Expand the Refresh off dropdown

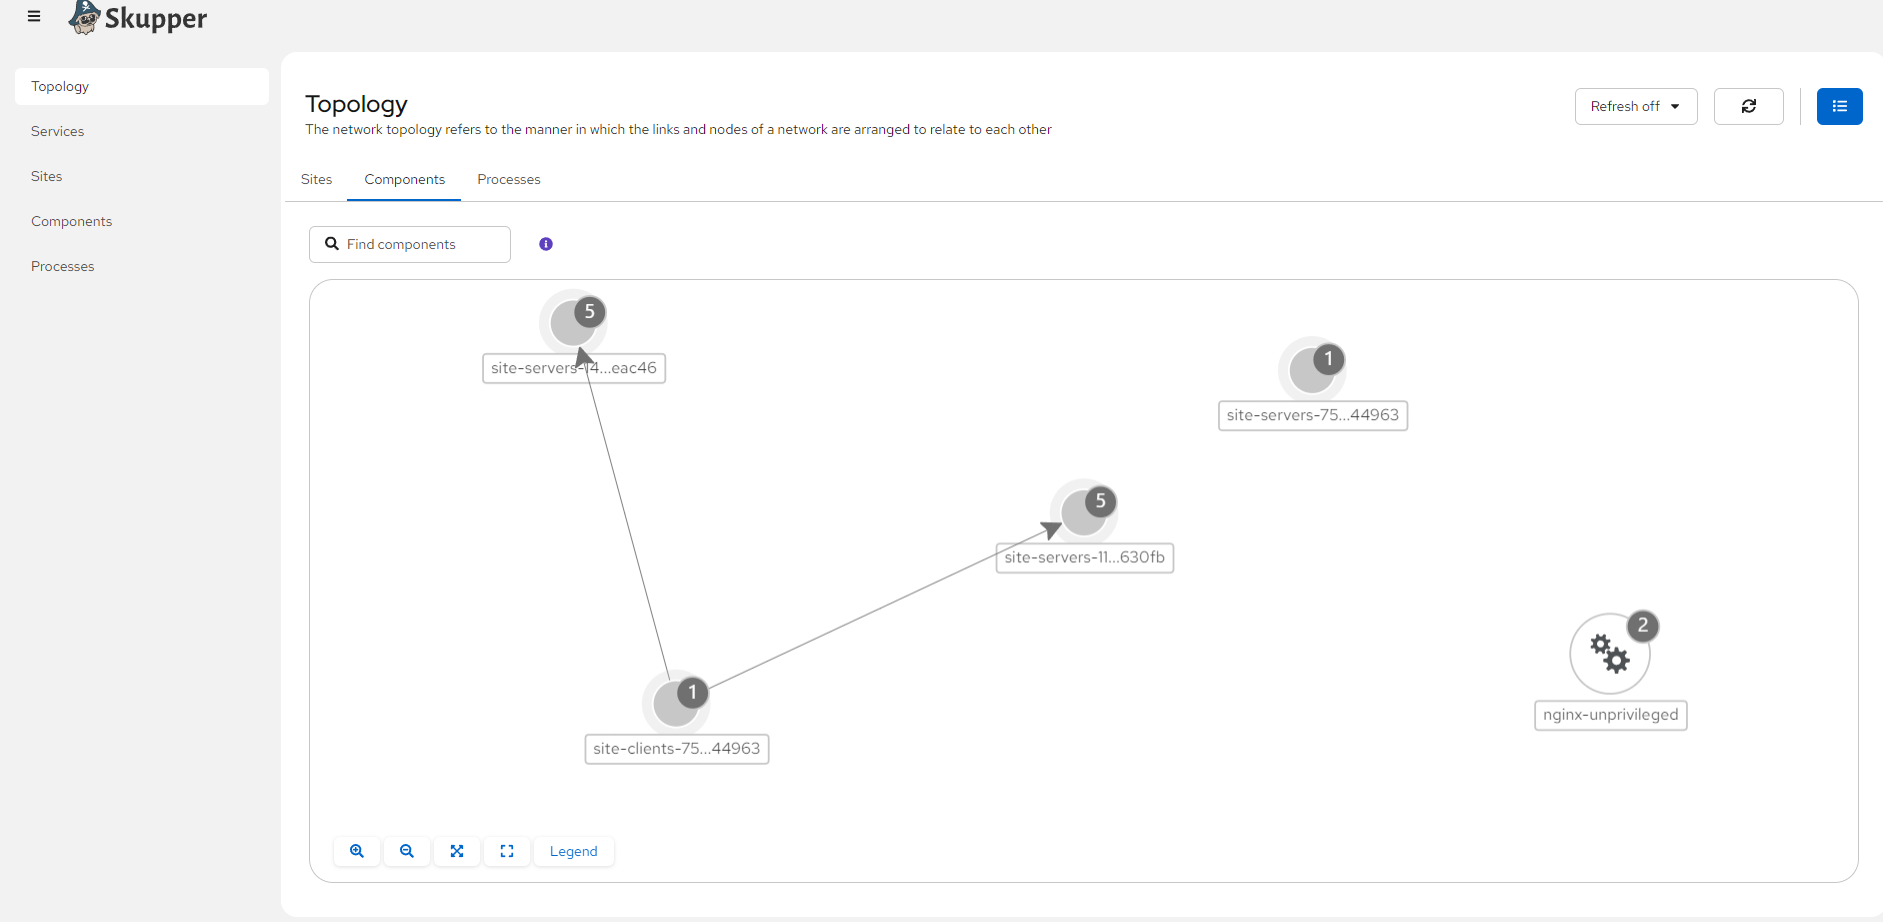coord(1636,106)
